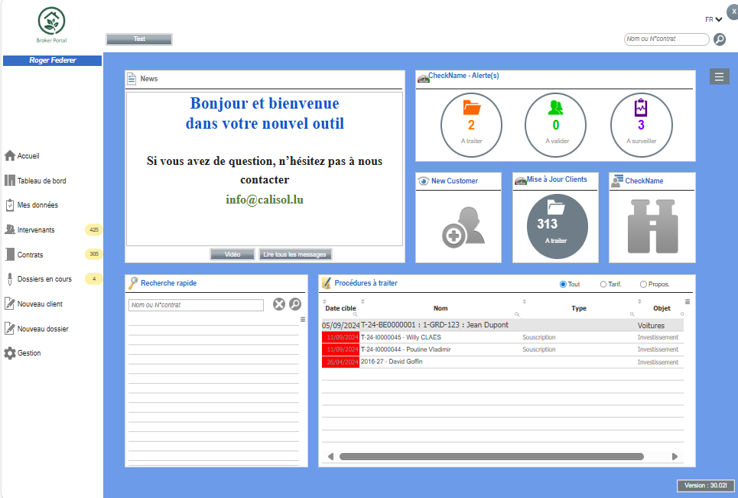The image size is (738, 498).
Task: Go to Tableau de bord in sidebar
Action: coord(41,181)
